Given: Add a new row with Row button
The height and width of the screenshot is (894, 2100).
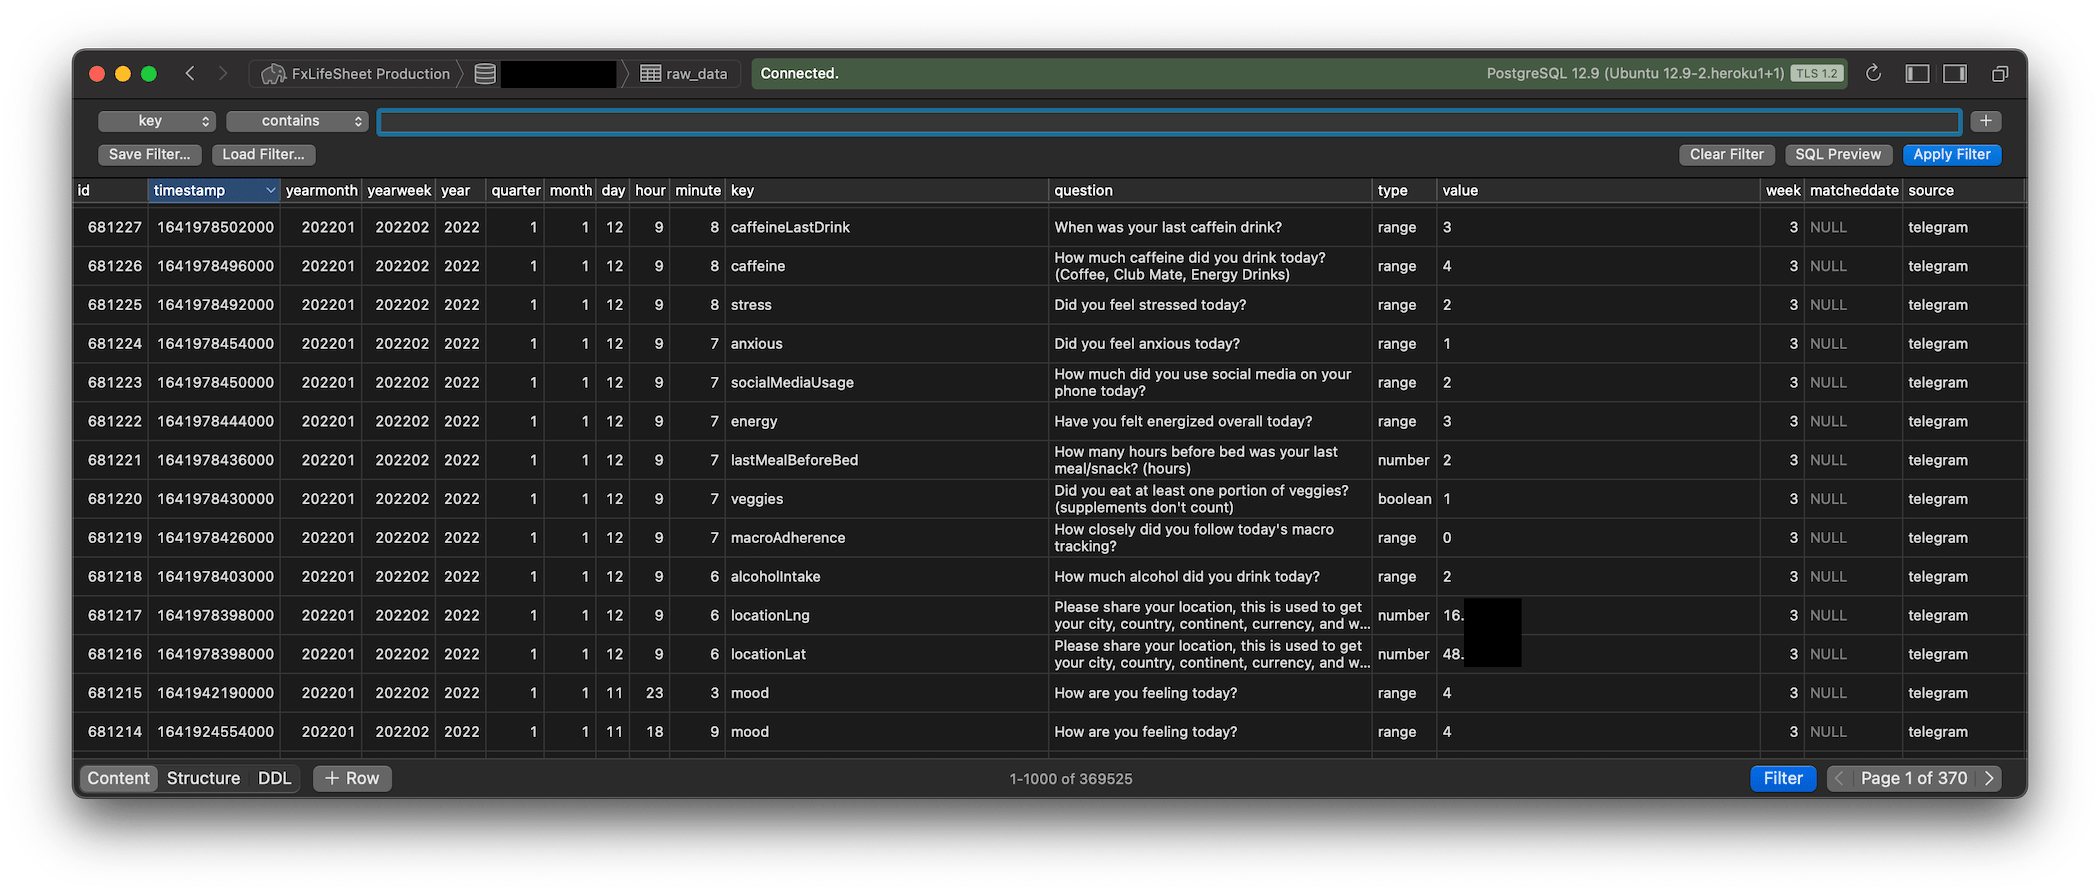Looking at the screenshot, I should tap(352, 778).
